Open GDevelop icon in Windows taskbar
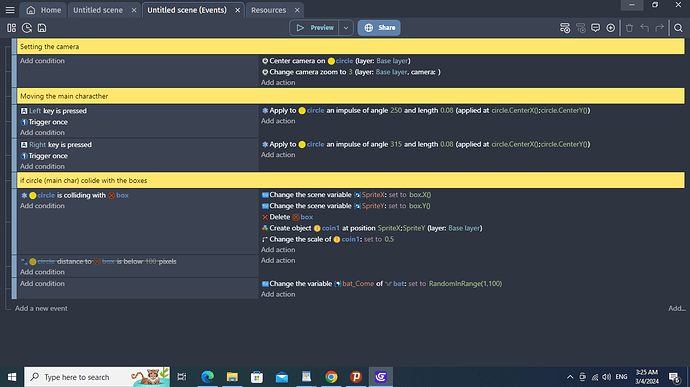This screenshot has height=387, width=690. pyautogui.click(x=381, y=377)
